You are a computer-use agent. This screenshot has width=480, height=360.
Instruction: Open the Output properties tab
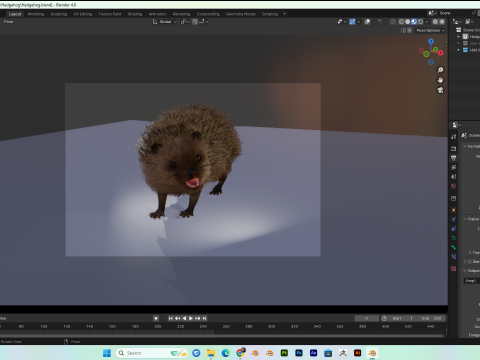pyautogui.click(x=453, y=158)
